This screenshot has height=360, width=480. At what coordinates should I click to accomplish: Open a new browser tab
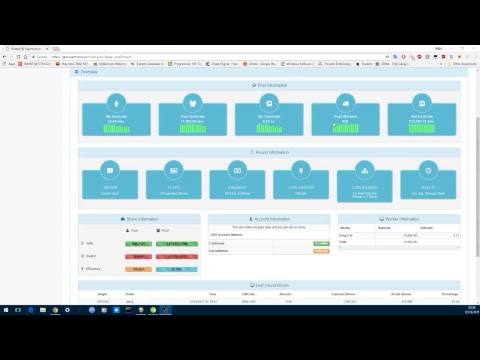click(56, 49)
